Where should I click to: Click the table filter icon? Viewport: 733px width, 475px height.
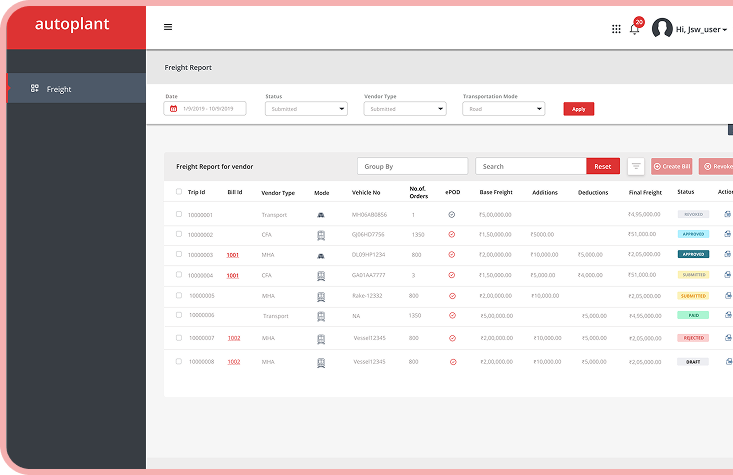point(636,166)
